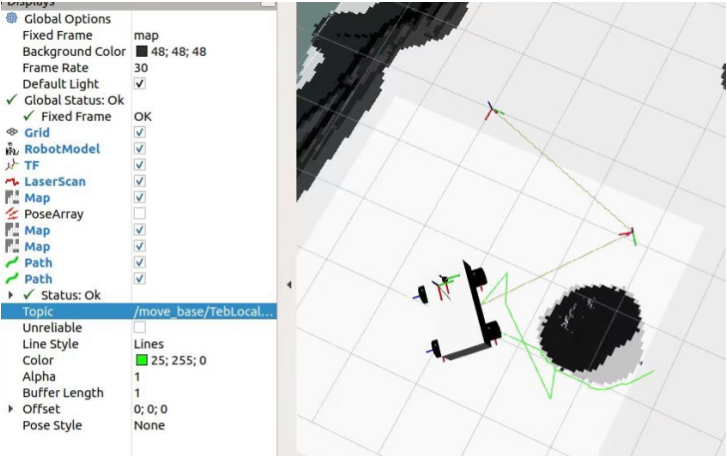Click the Grid display icon

(x=12, y=133)
